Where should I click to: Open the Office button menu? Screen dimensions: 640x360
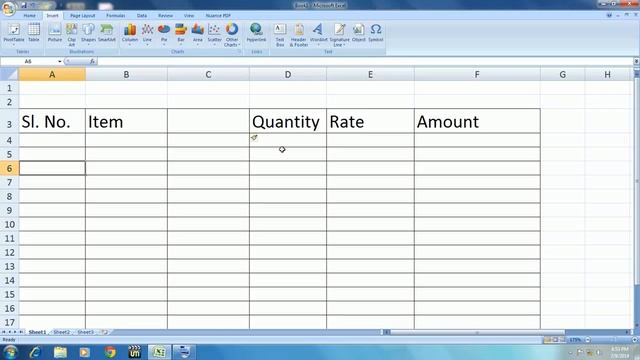tap(8, 8)
